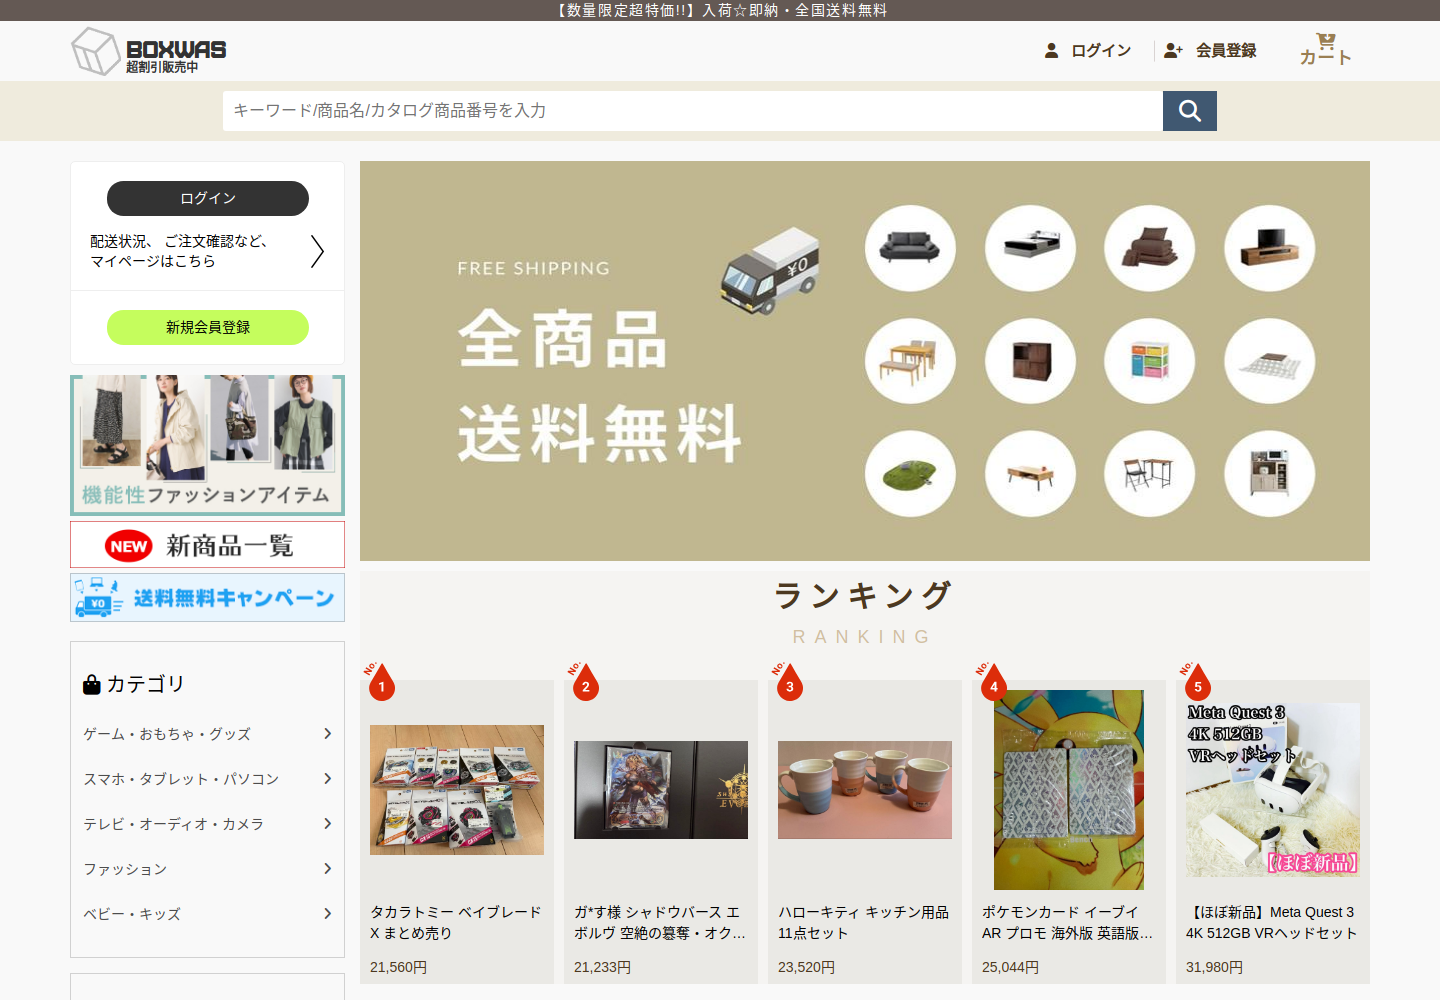Select the dining table set circle icon
This screenshot has width=1440, height=1000.
click(x=910, y=361)
